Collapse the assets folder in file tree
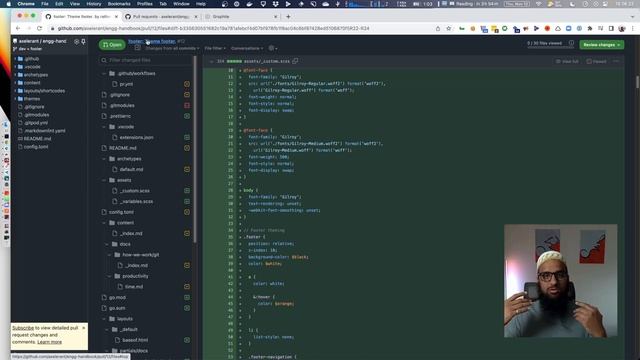This screenshot has height=360, width=640. pyautogui.click(x=104, y=180)
